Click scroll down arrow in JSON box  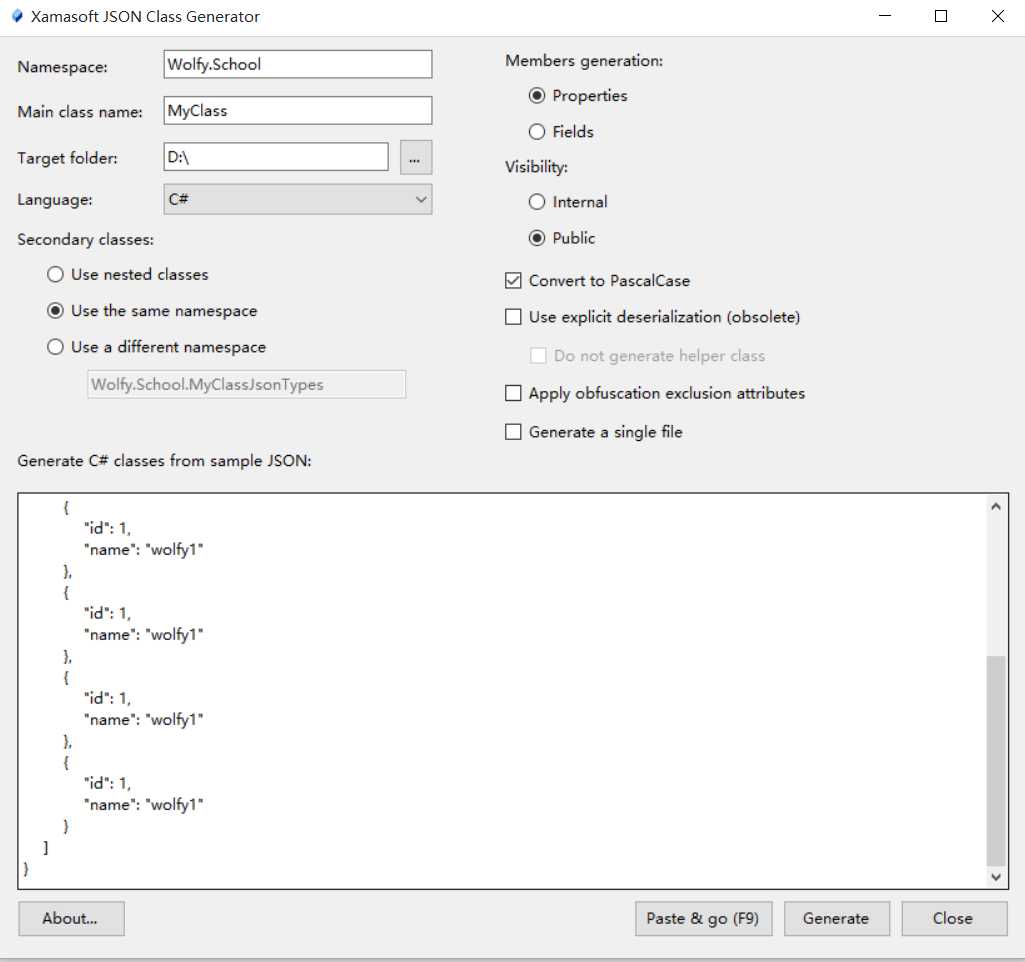pyautogui.click(x=996, y=877)
